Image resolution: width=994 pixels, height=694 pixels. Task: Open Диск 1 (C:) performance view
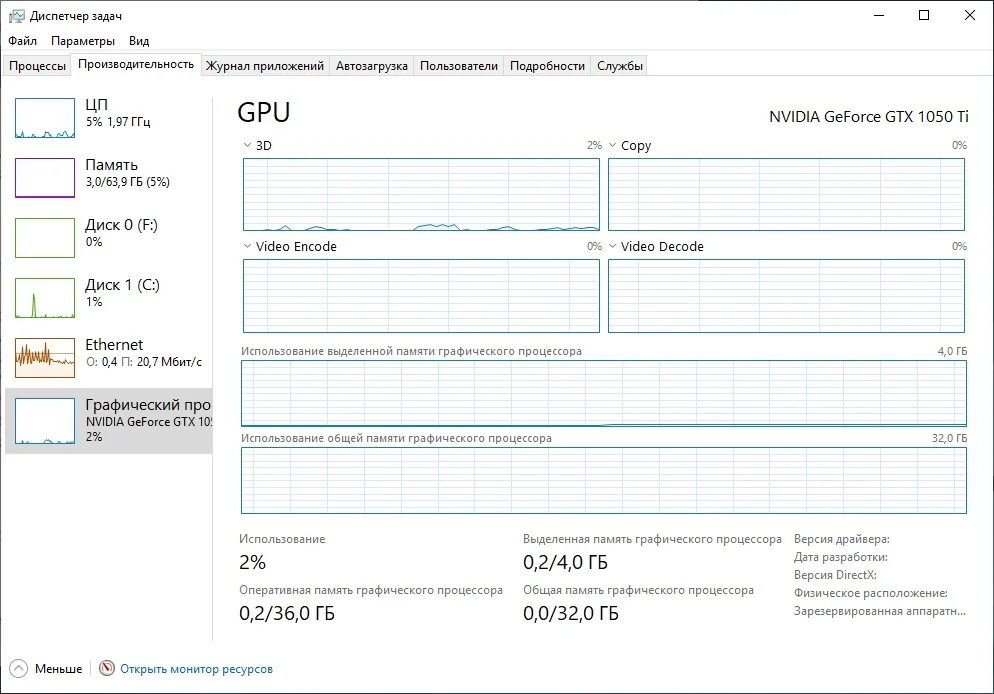45,298
